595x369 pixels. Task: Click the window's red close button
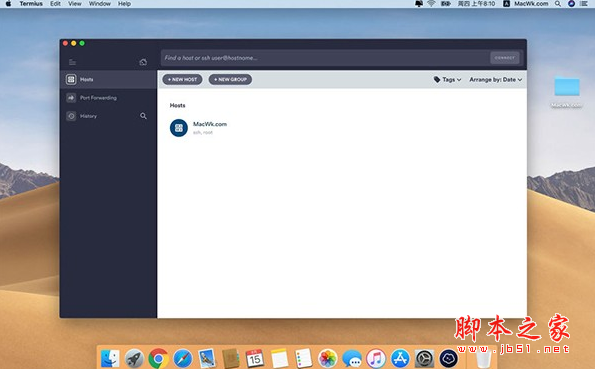click(65, 43)
